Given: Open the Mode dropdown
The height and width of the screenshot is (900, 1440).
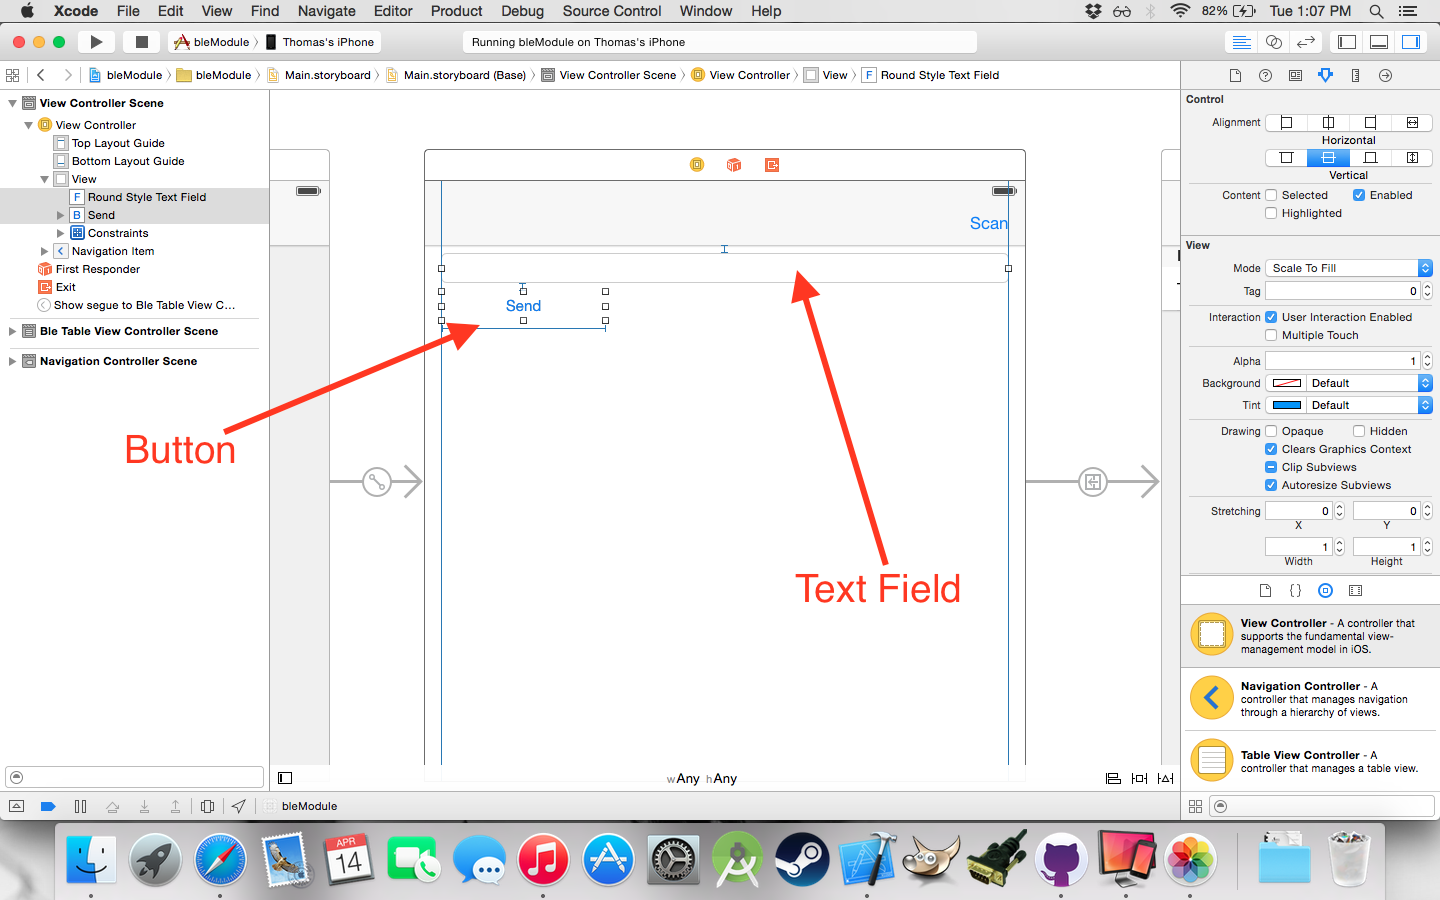Looking at the screenshot, I should tap(1349, 268).
